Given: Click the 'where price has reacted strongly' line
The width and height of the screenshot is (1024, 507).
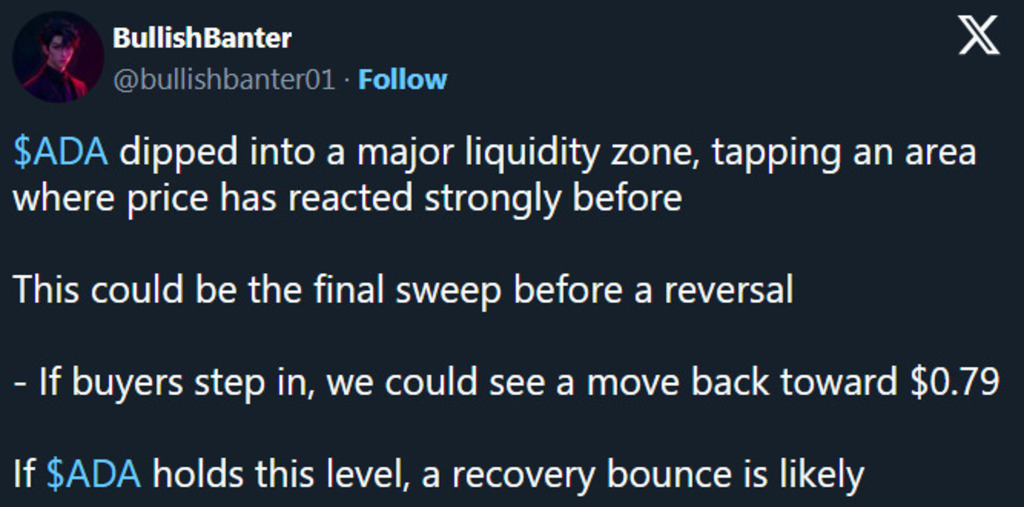Looking at the screenshot, I should coord(346,198).
